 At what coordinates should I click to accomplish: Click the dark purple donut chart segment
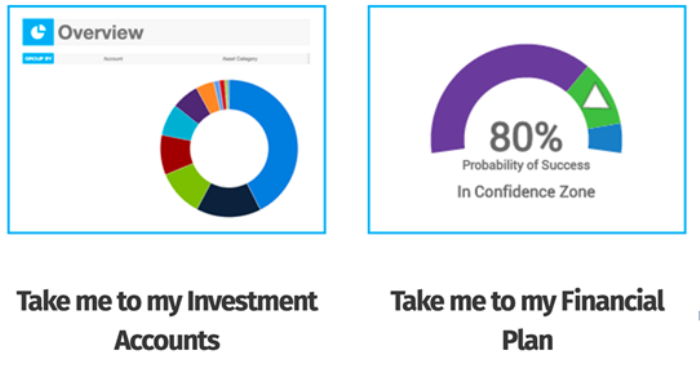point(192,106)
